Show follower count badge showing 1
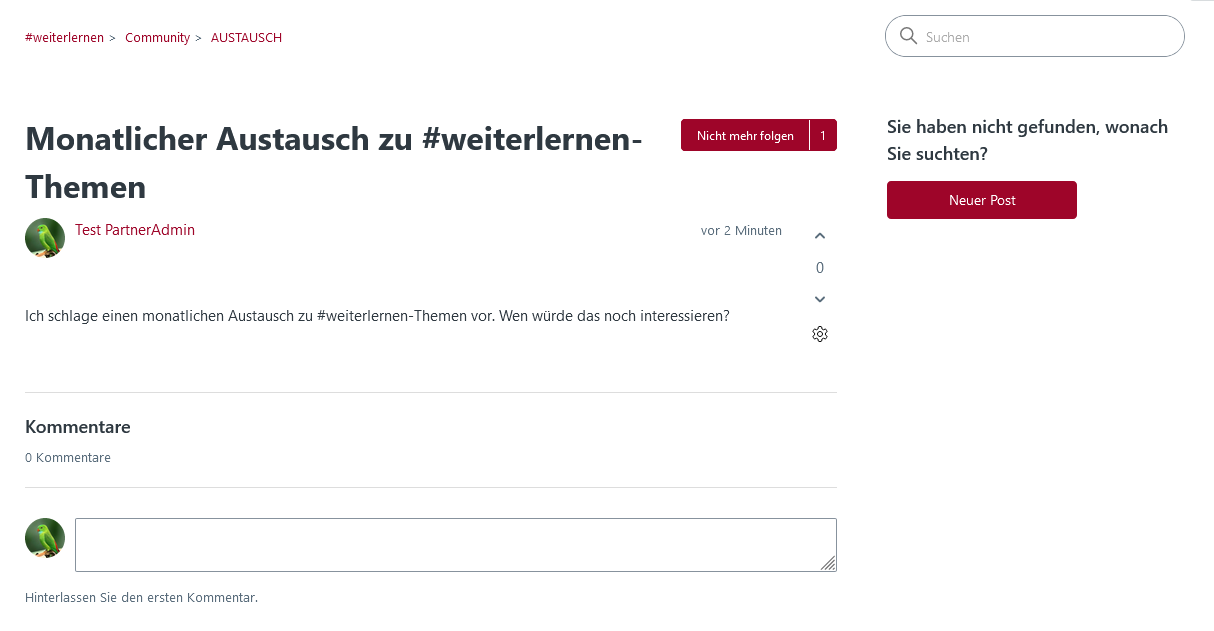The width and height of the screenshot is (1214, 631). tap(823, 135)
